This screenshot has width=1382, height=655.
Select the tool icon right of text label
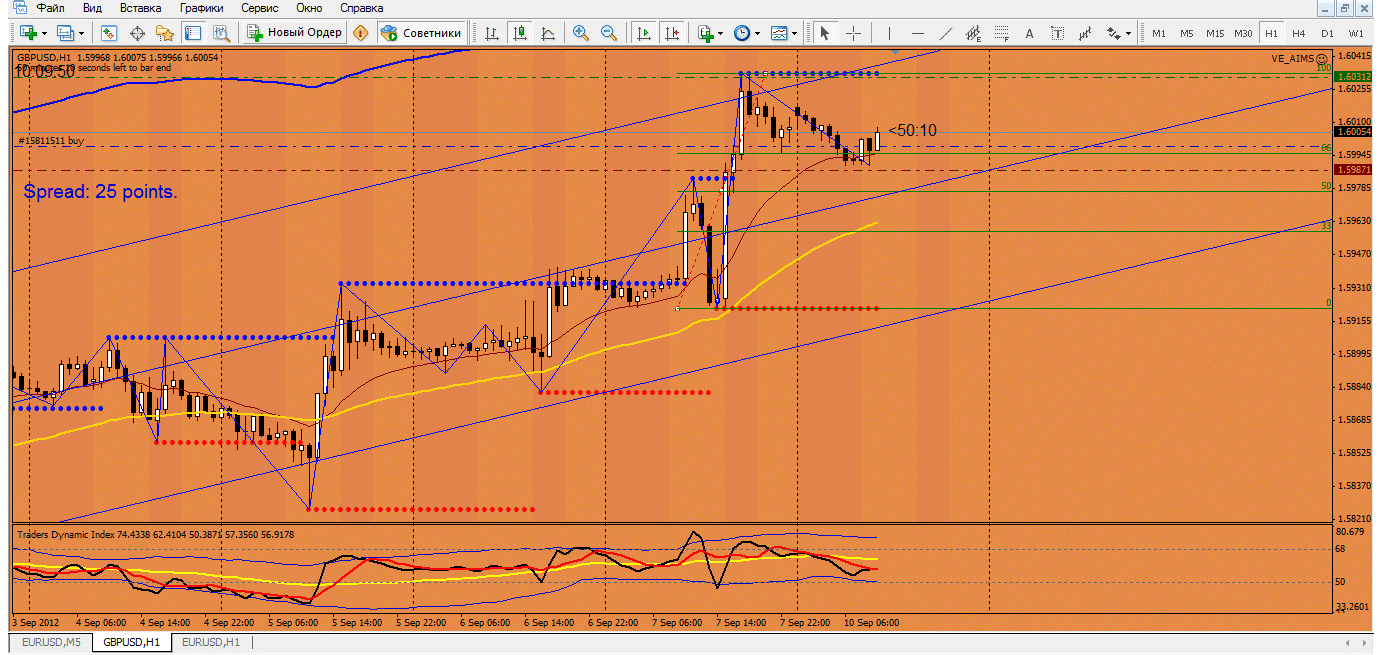tap(1086, 33)
